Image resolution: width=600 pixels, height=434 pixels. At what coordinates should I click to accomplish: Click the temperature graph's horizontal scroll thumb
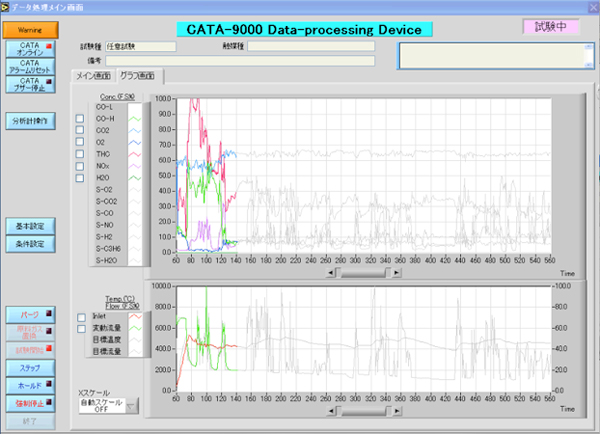[364, 411]
